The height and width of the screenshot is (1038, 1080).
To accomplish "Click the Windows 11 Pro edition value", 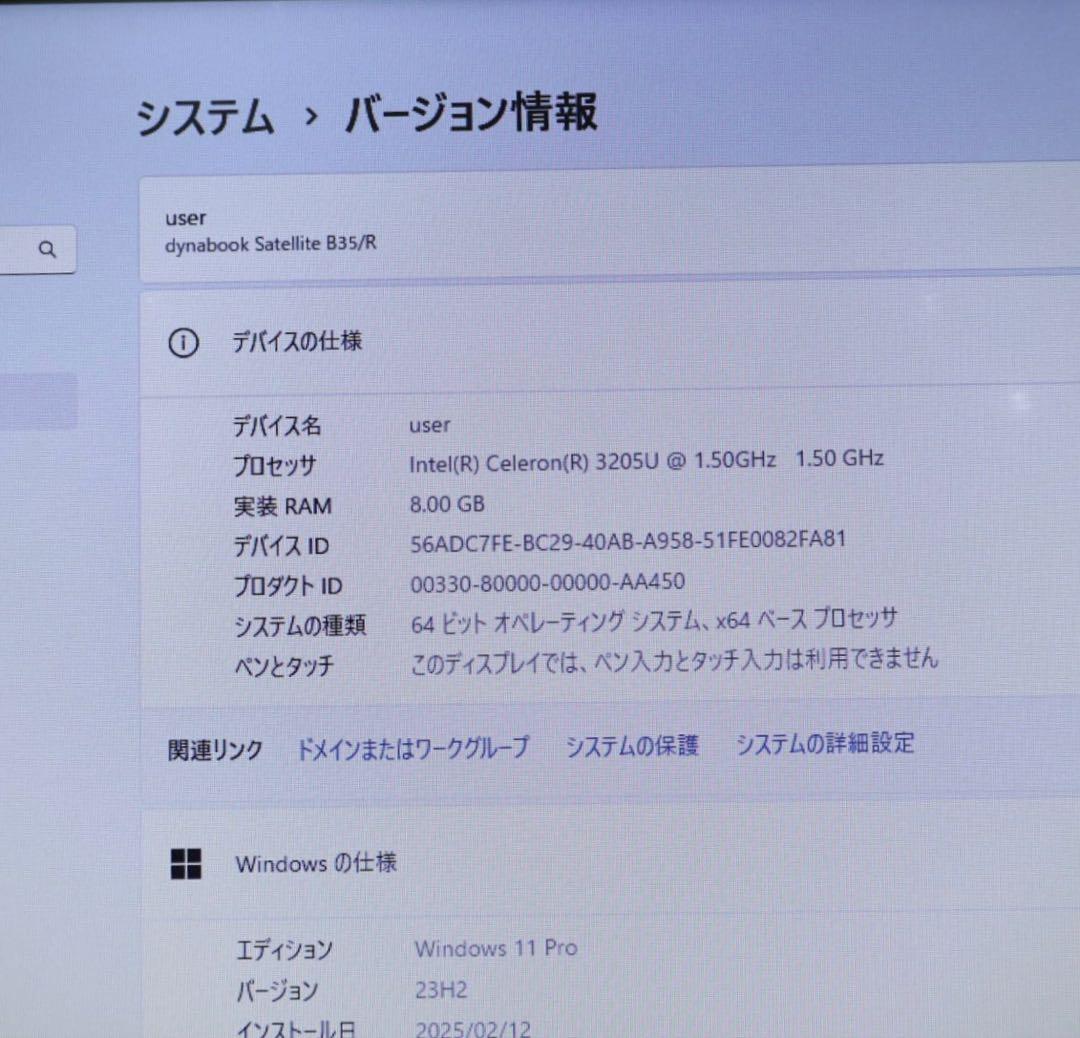I will pyautogui.click(x=495, y=947).
